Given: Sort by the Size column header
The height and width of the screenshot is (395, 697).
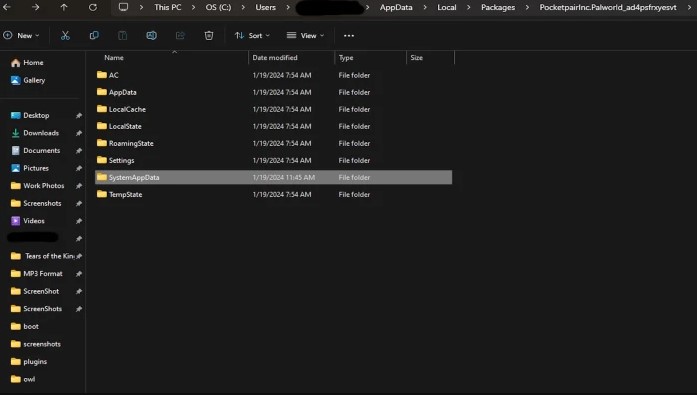Looking at the screenshot, I should click(417, 58).
